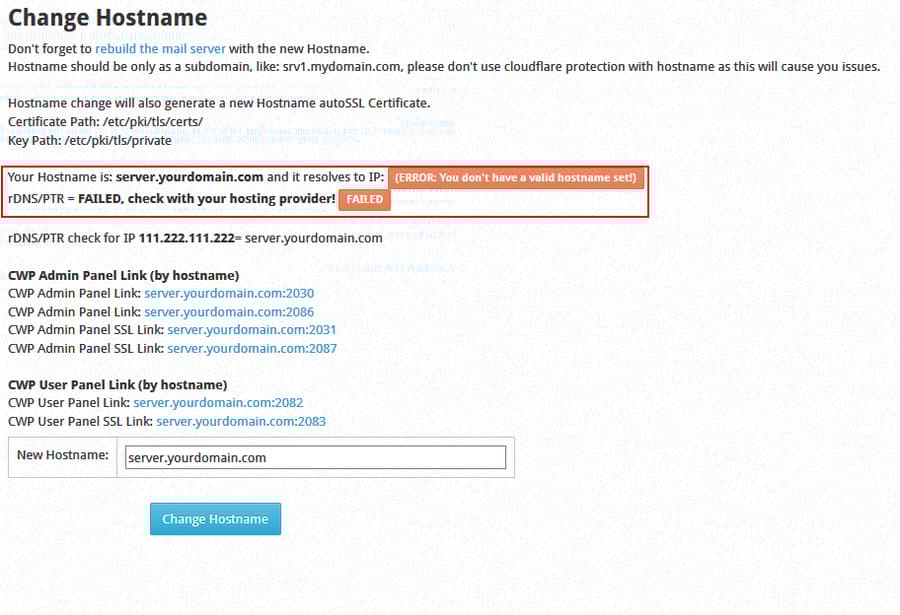Open the rebuild the mail server link

[x=160, y=47]
